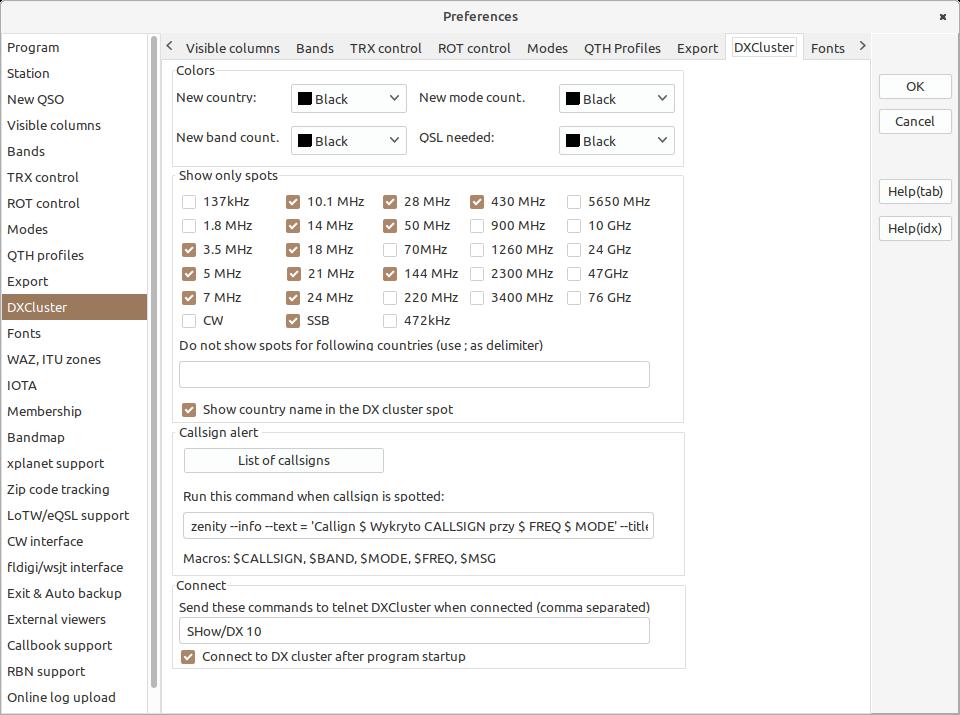Toggle the 144 MHz checkbox
The height and width of the screenshot is (715, 960).
coord(390,274)
